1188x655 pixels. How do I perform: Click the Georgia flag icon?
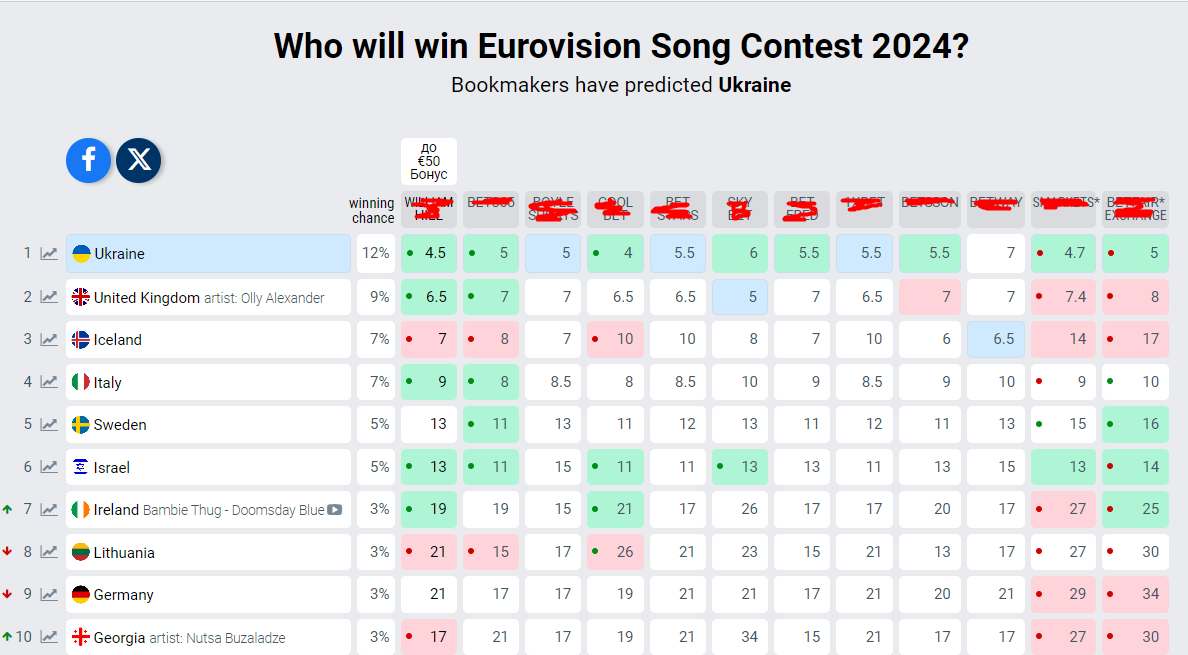[x=81, y=637]
